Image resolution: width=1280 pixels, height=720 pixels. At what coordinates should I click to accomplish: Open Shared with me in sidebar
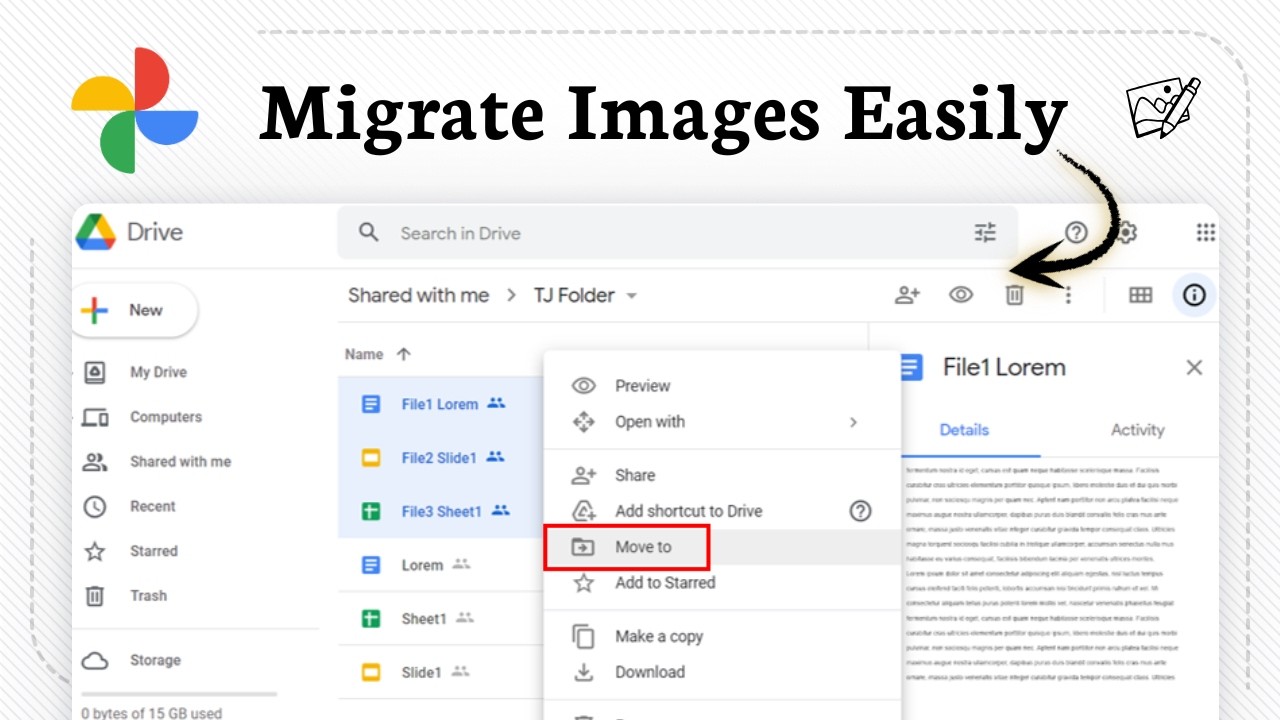(180, 462)
